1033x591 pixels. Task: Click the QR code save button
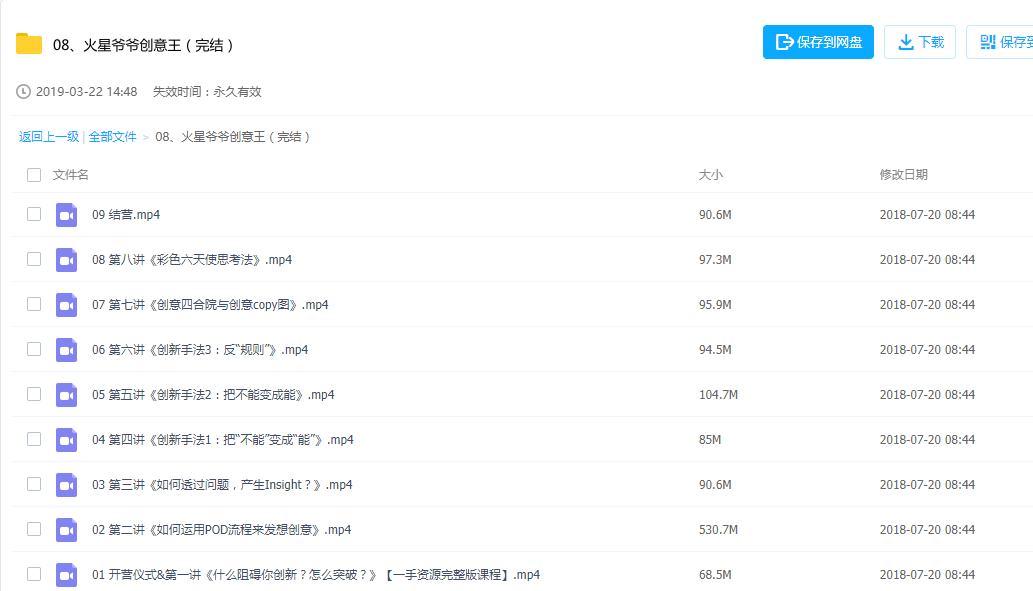pyautogui.click(x=1000, y=42)
